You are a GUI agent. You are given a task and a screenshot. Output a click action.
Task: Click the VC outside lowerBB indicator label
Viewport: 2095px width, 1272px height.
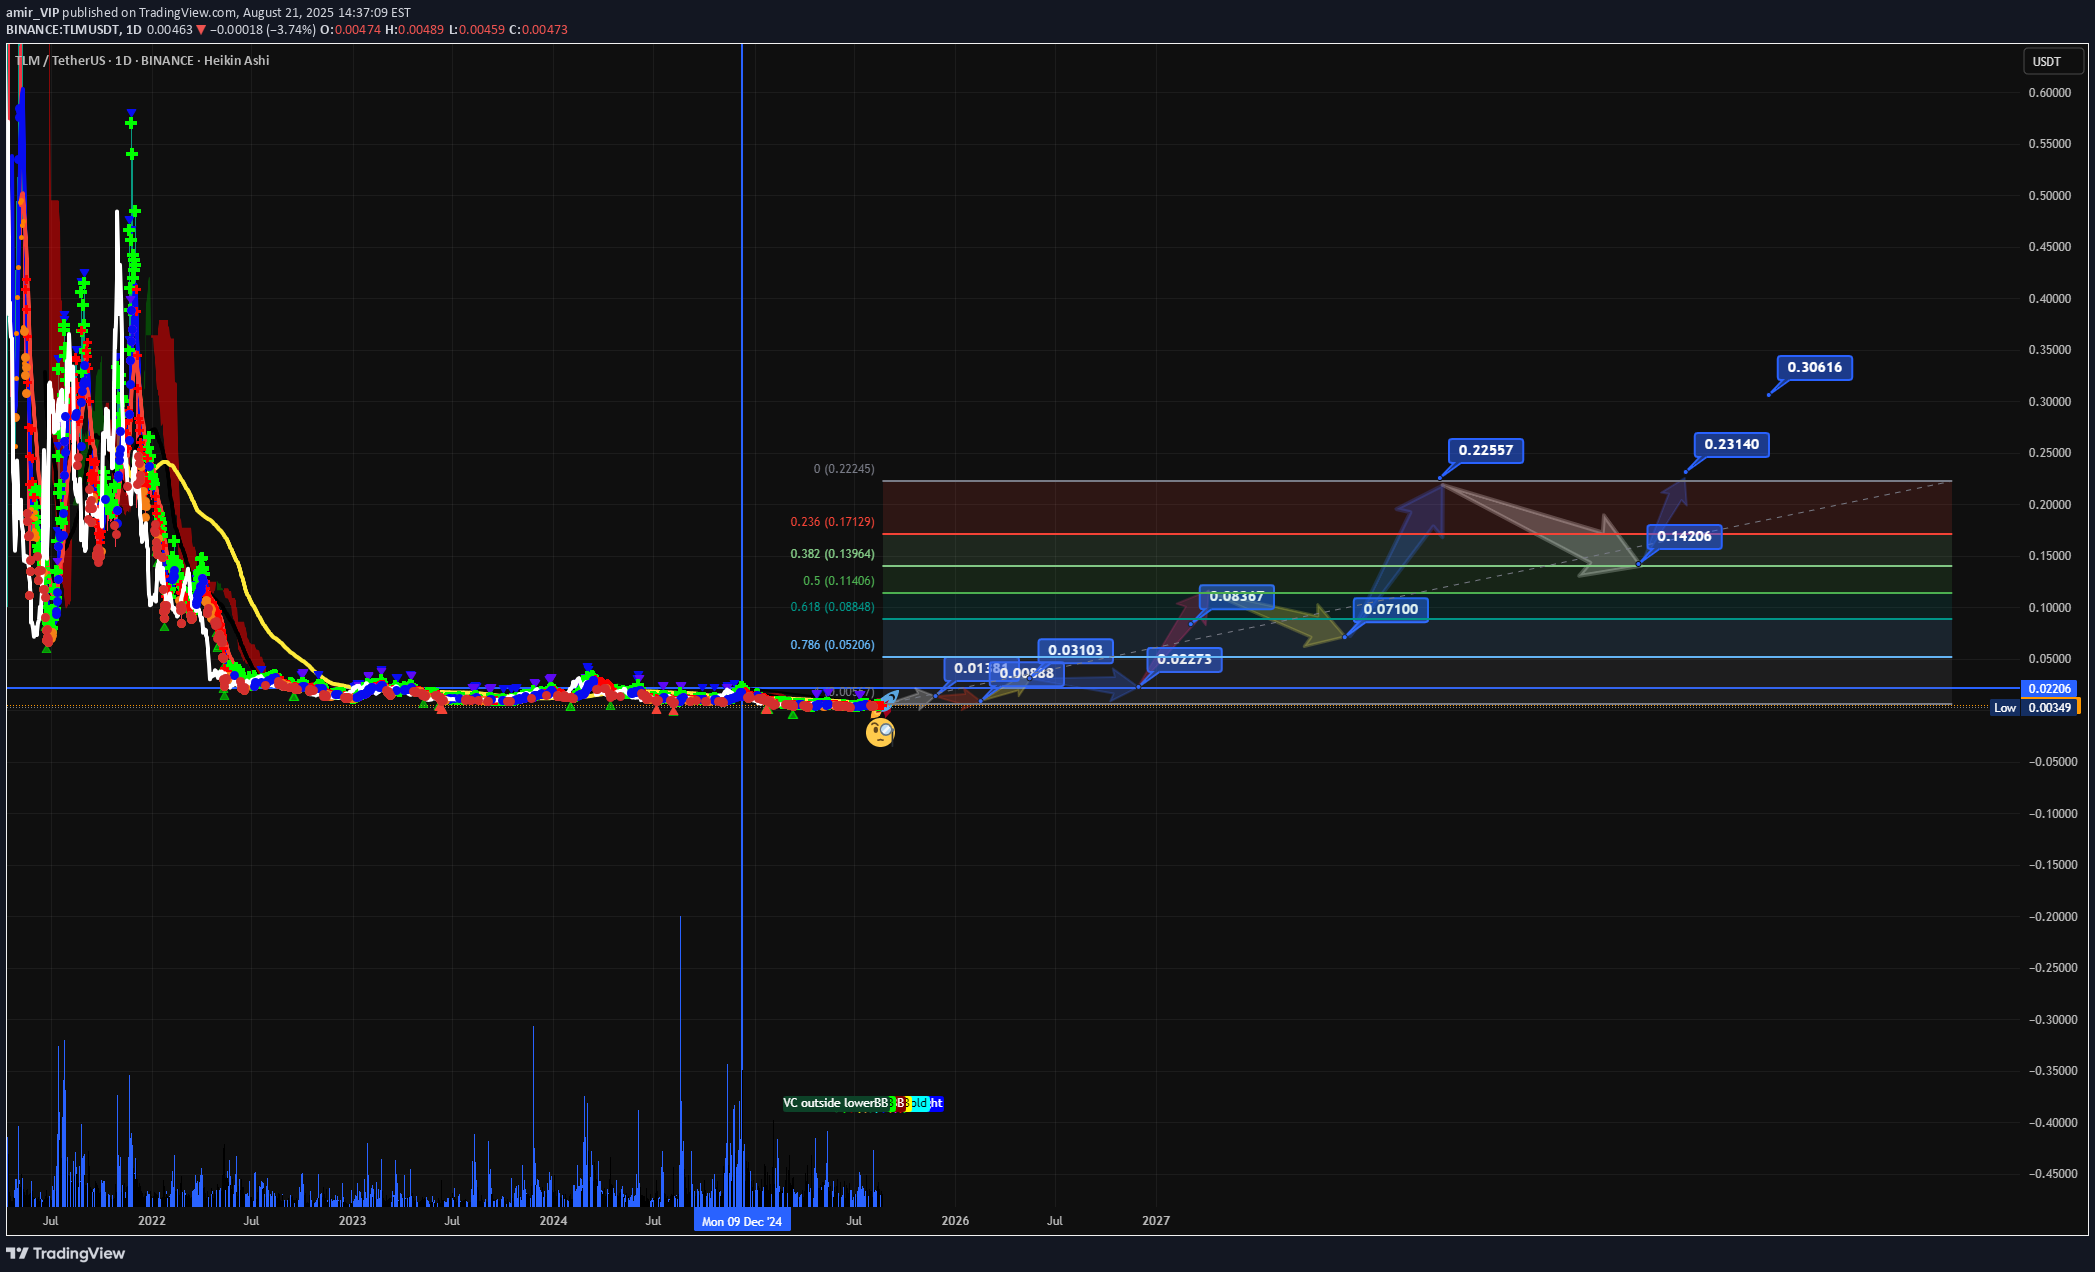[835, 1103]
